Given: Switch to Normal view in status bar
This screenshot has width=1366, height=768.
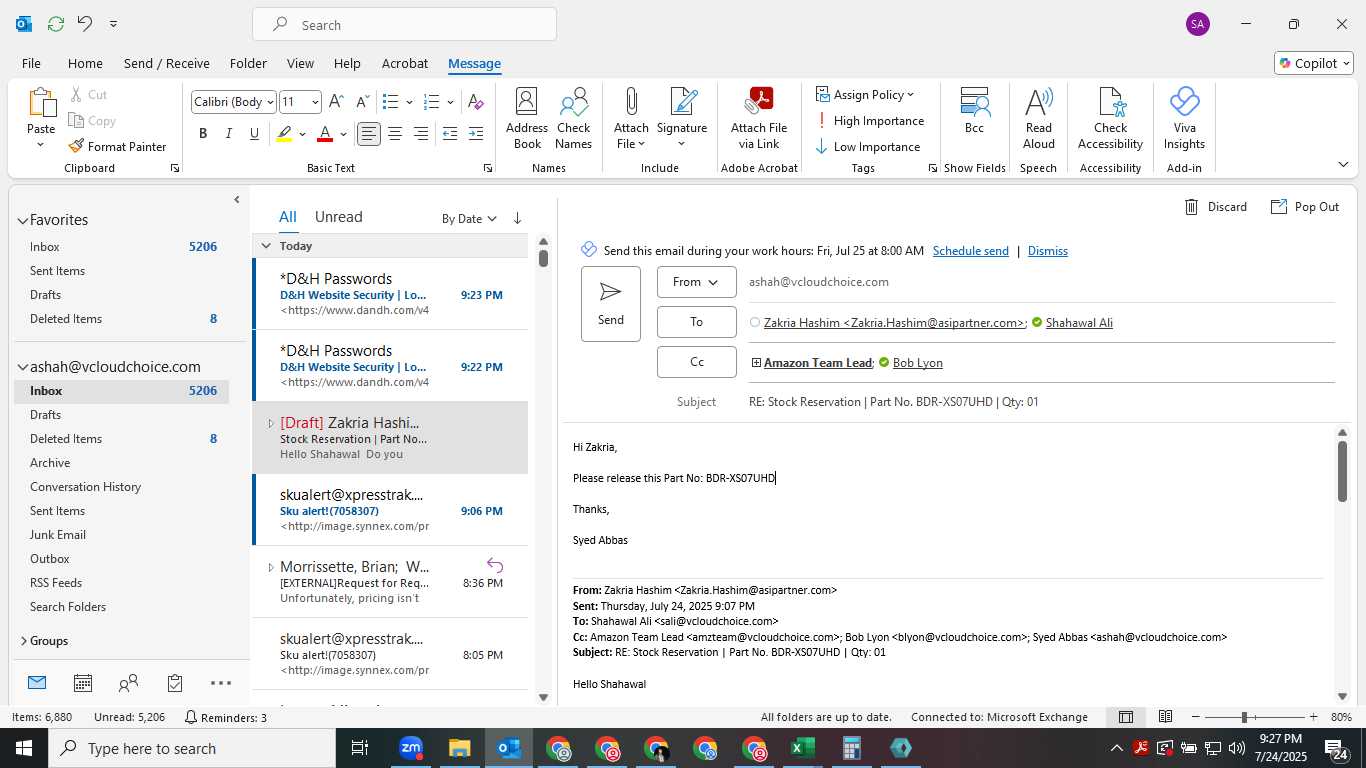Looking at the screenshot, I should coord(1126,717).
